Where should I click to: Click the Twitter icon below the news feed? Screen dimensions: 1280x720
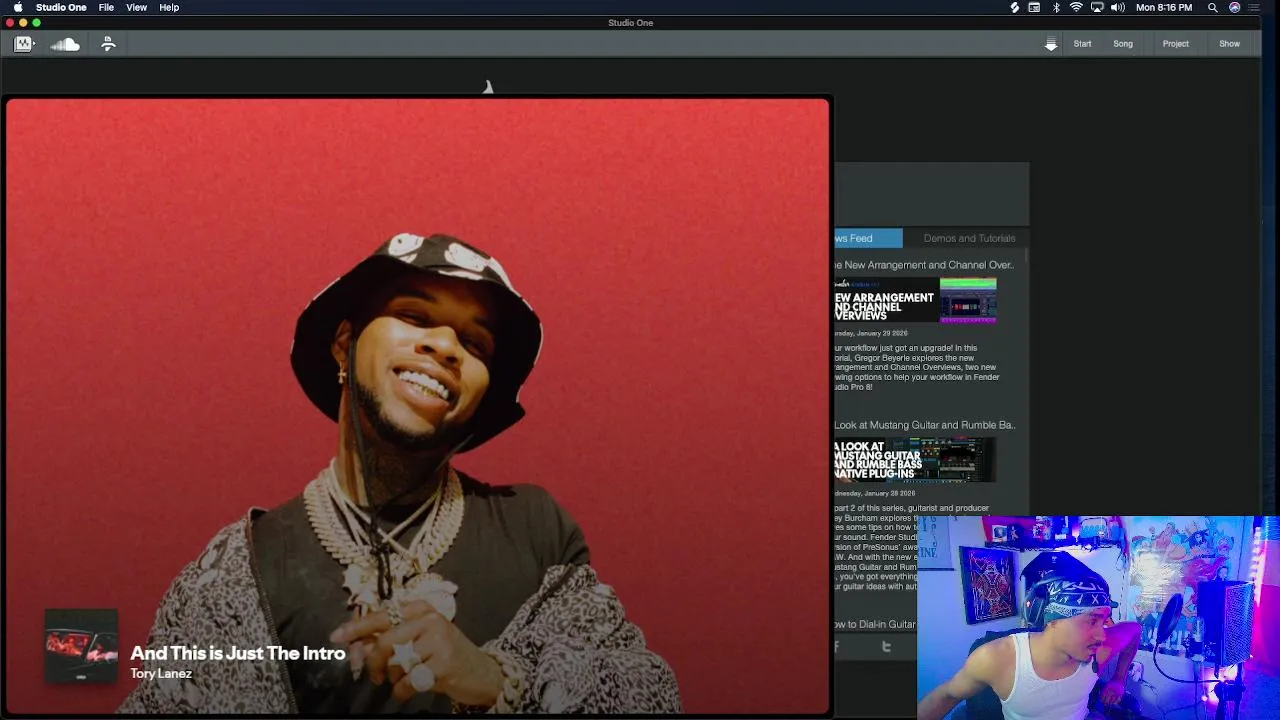(x=886, y=647)
